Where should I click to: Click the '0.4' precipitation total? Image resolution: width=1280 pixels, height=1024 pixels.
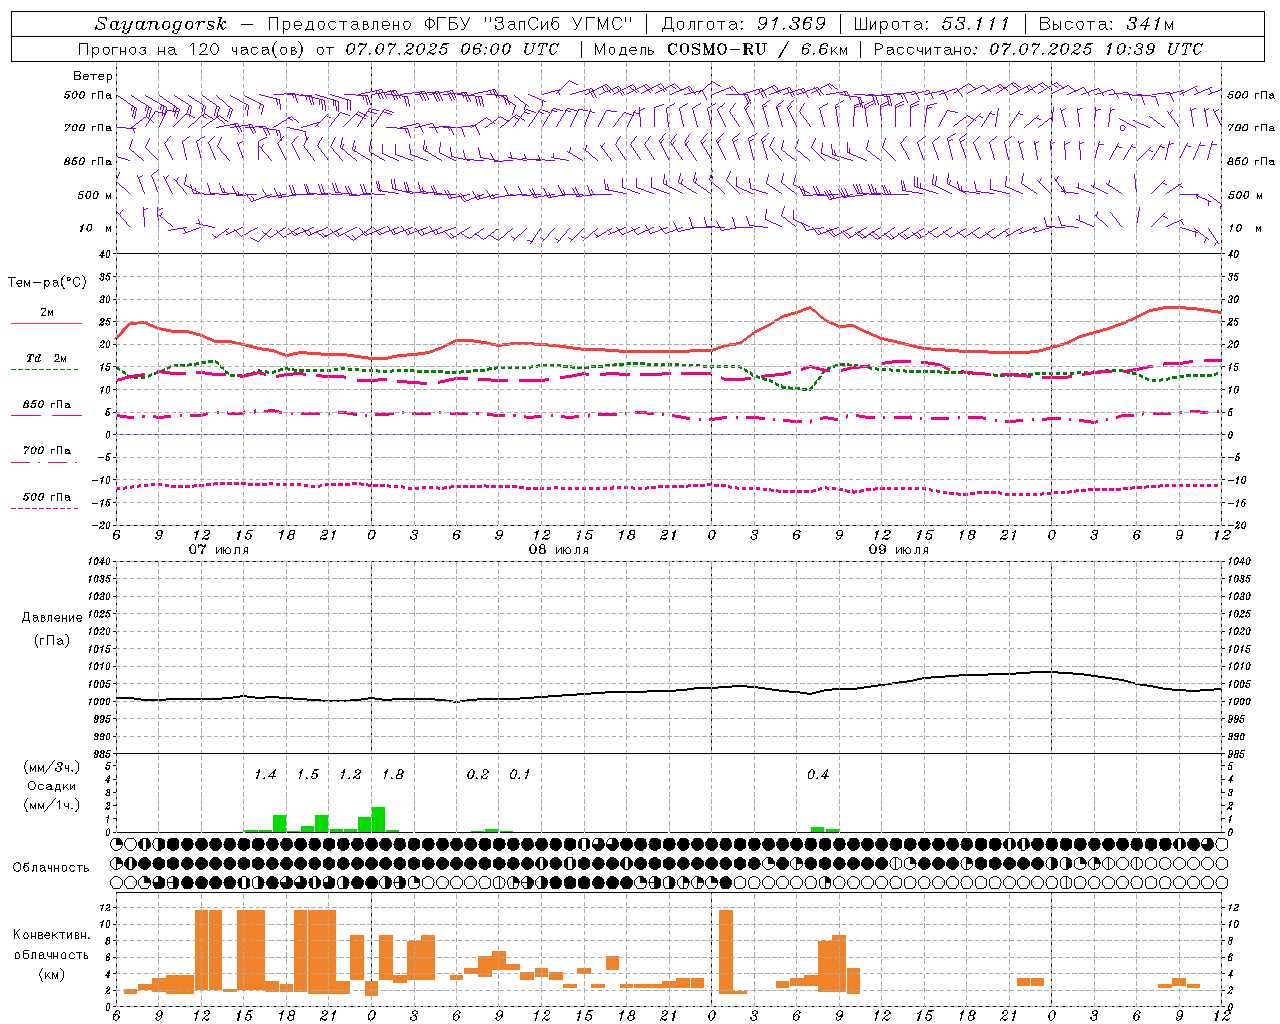click(818, 774)
